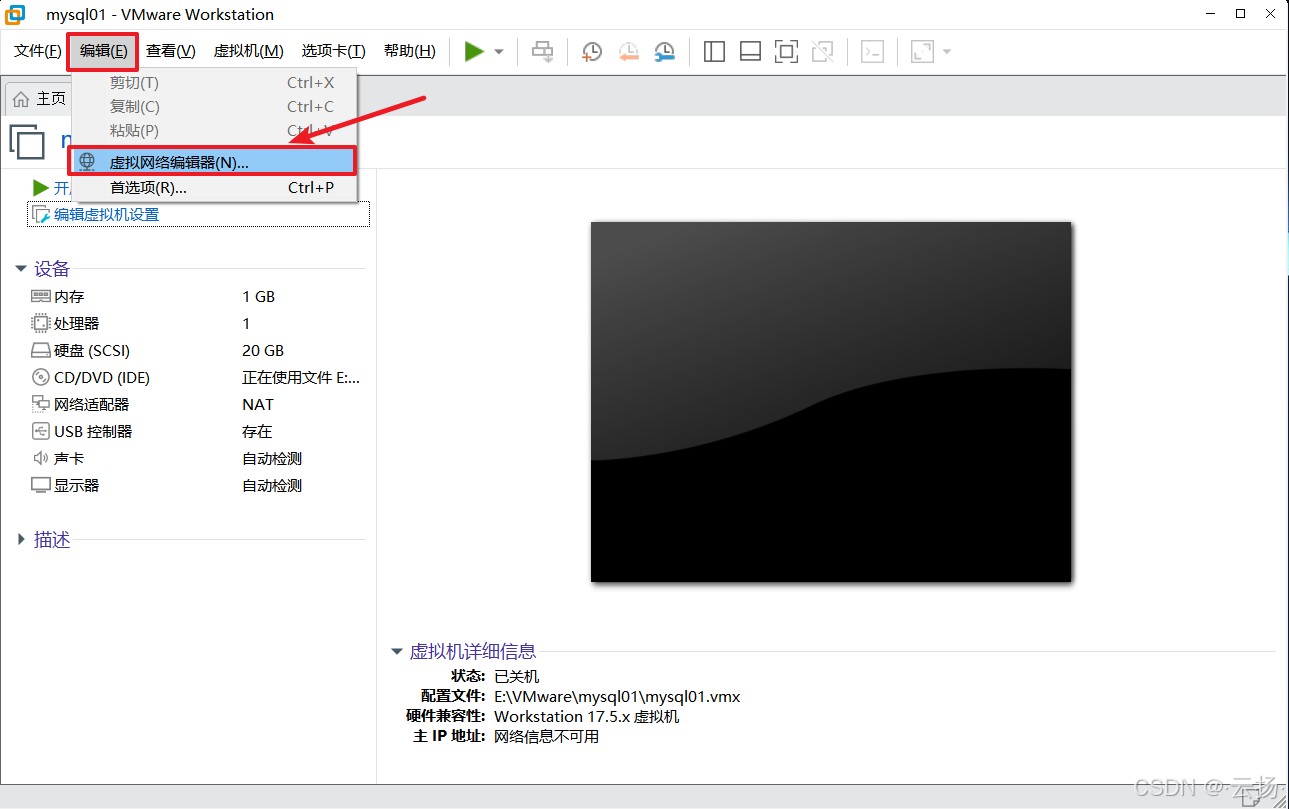This screenshot has height=809, width=1289.
Task: Click the revert to snapshot icon
Action: coord(628,51)
